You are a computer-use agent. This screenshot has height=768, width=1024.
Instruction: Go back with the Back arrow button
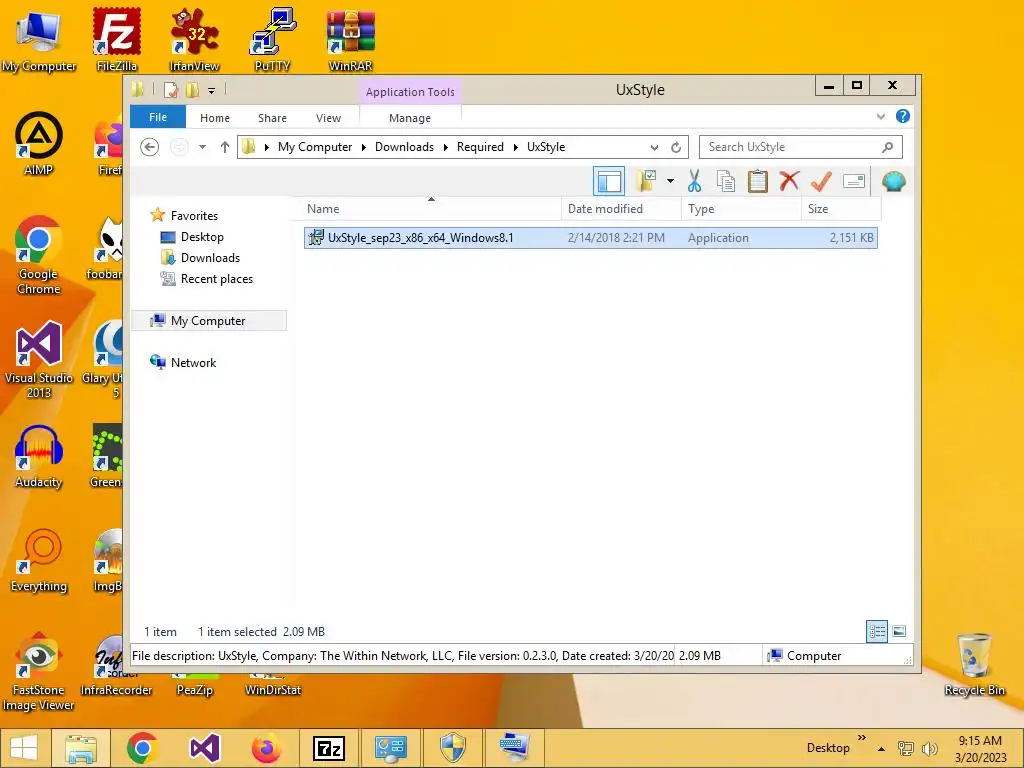tap(150, 147)
